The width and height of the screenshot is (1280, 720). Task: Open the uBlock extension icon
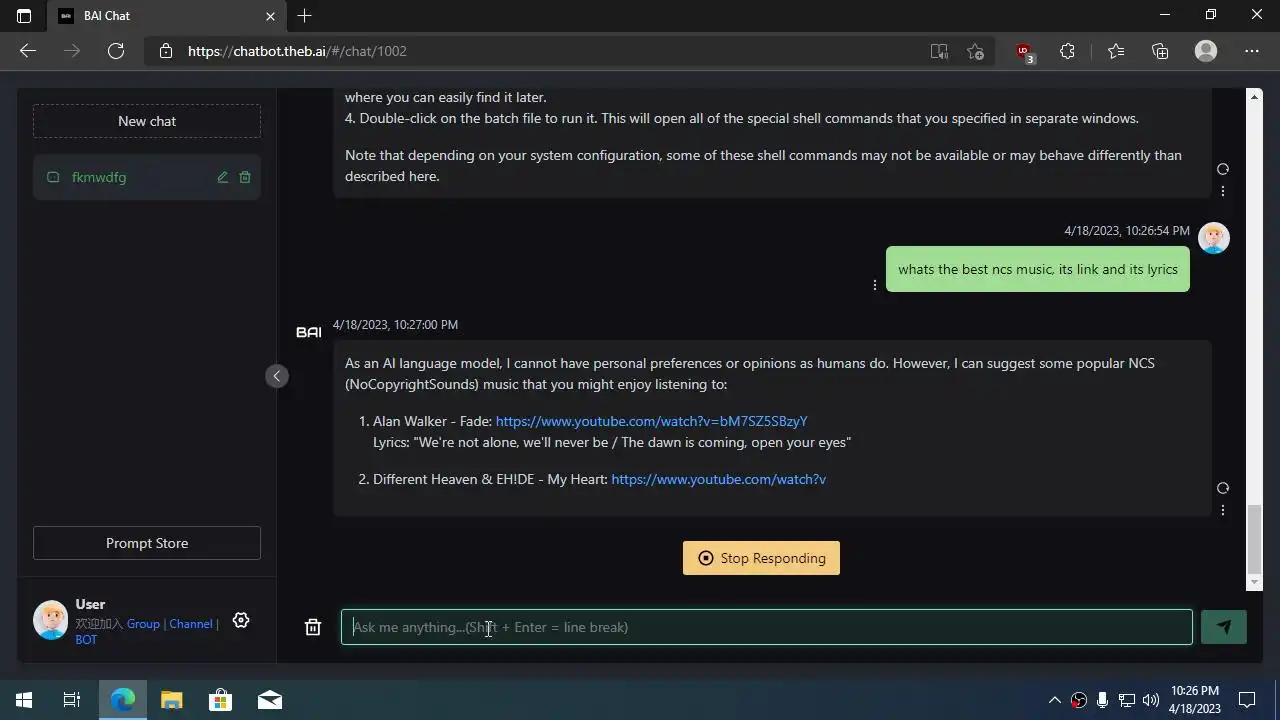point(1024,52)
